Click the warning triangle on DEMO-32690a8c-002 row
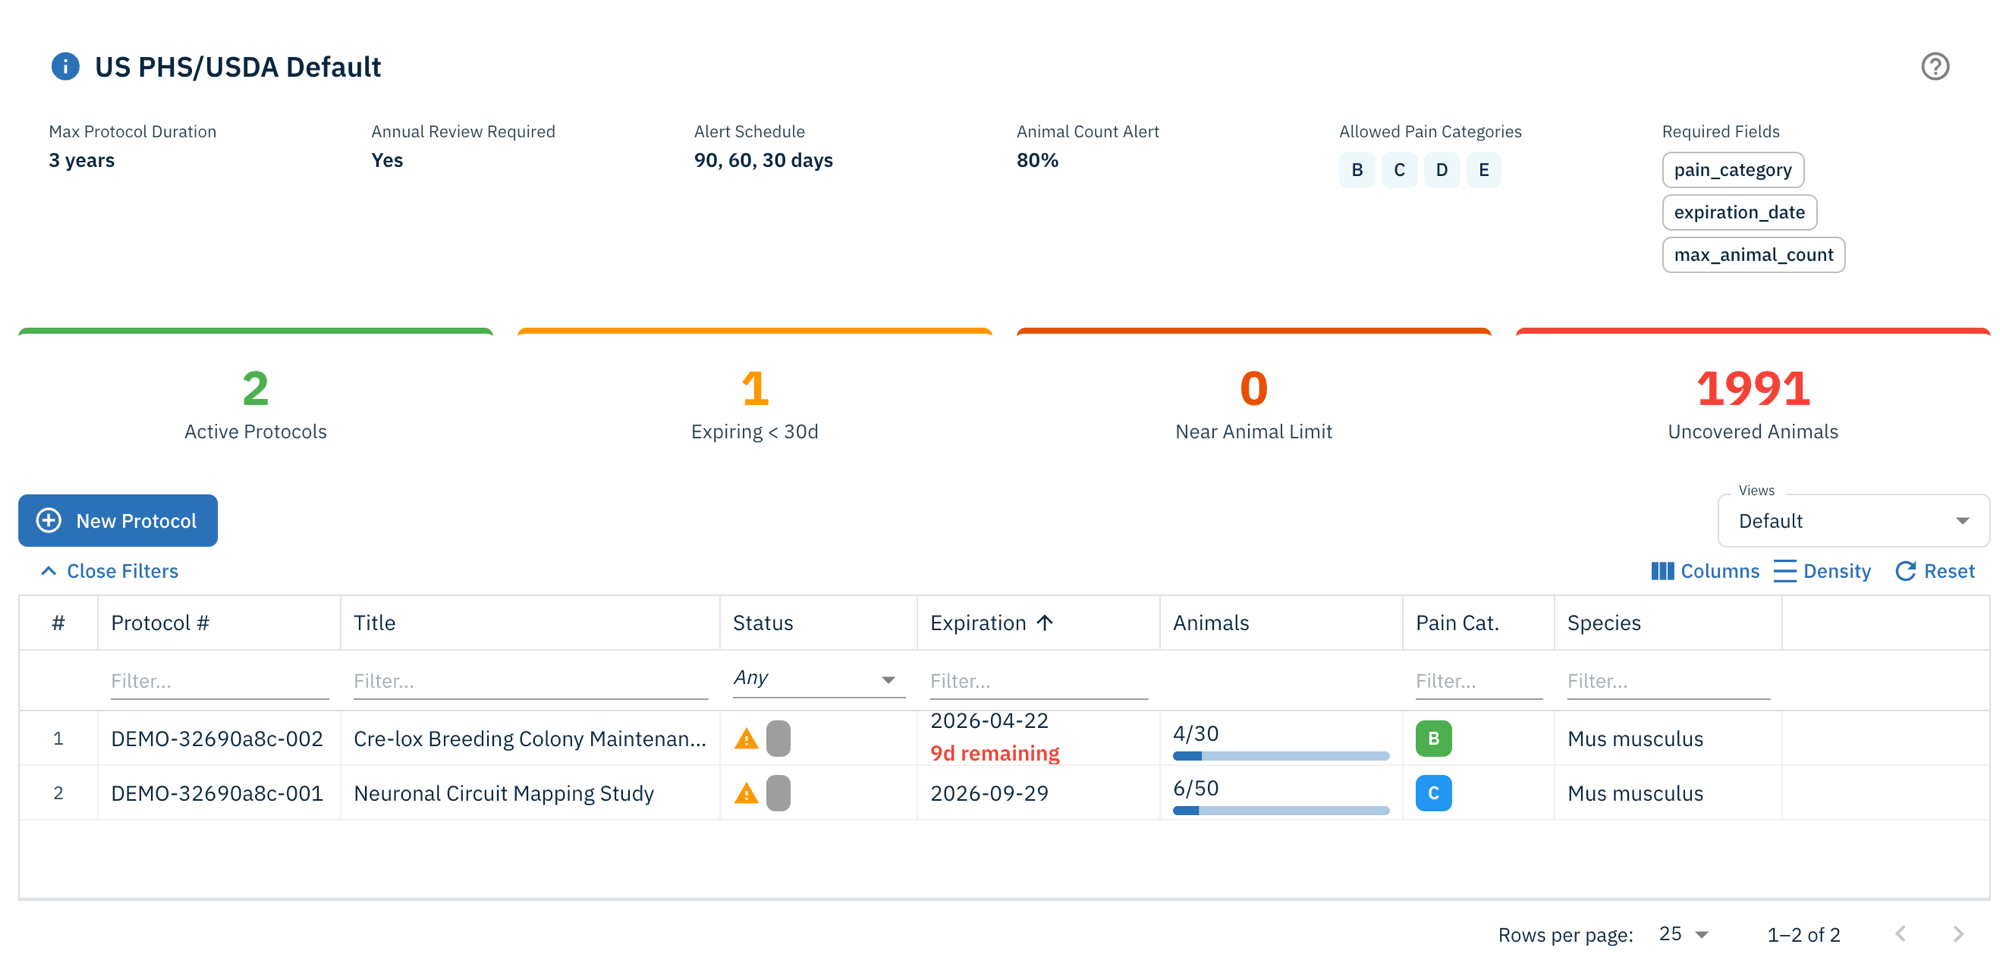2000x954 pixels. (745, 738)
